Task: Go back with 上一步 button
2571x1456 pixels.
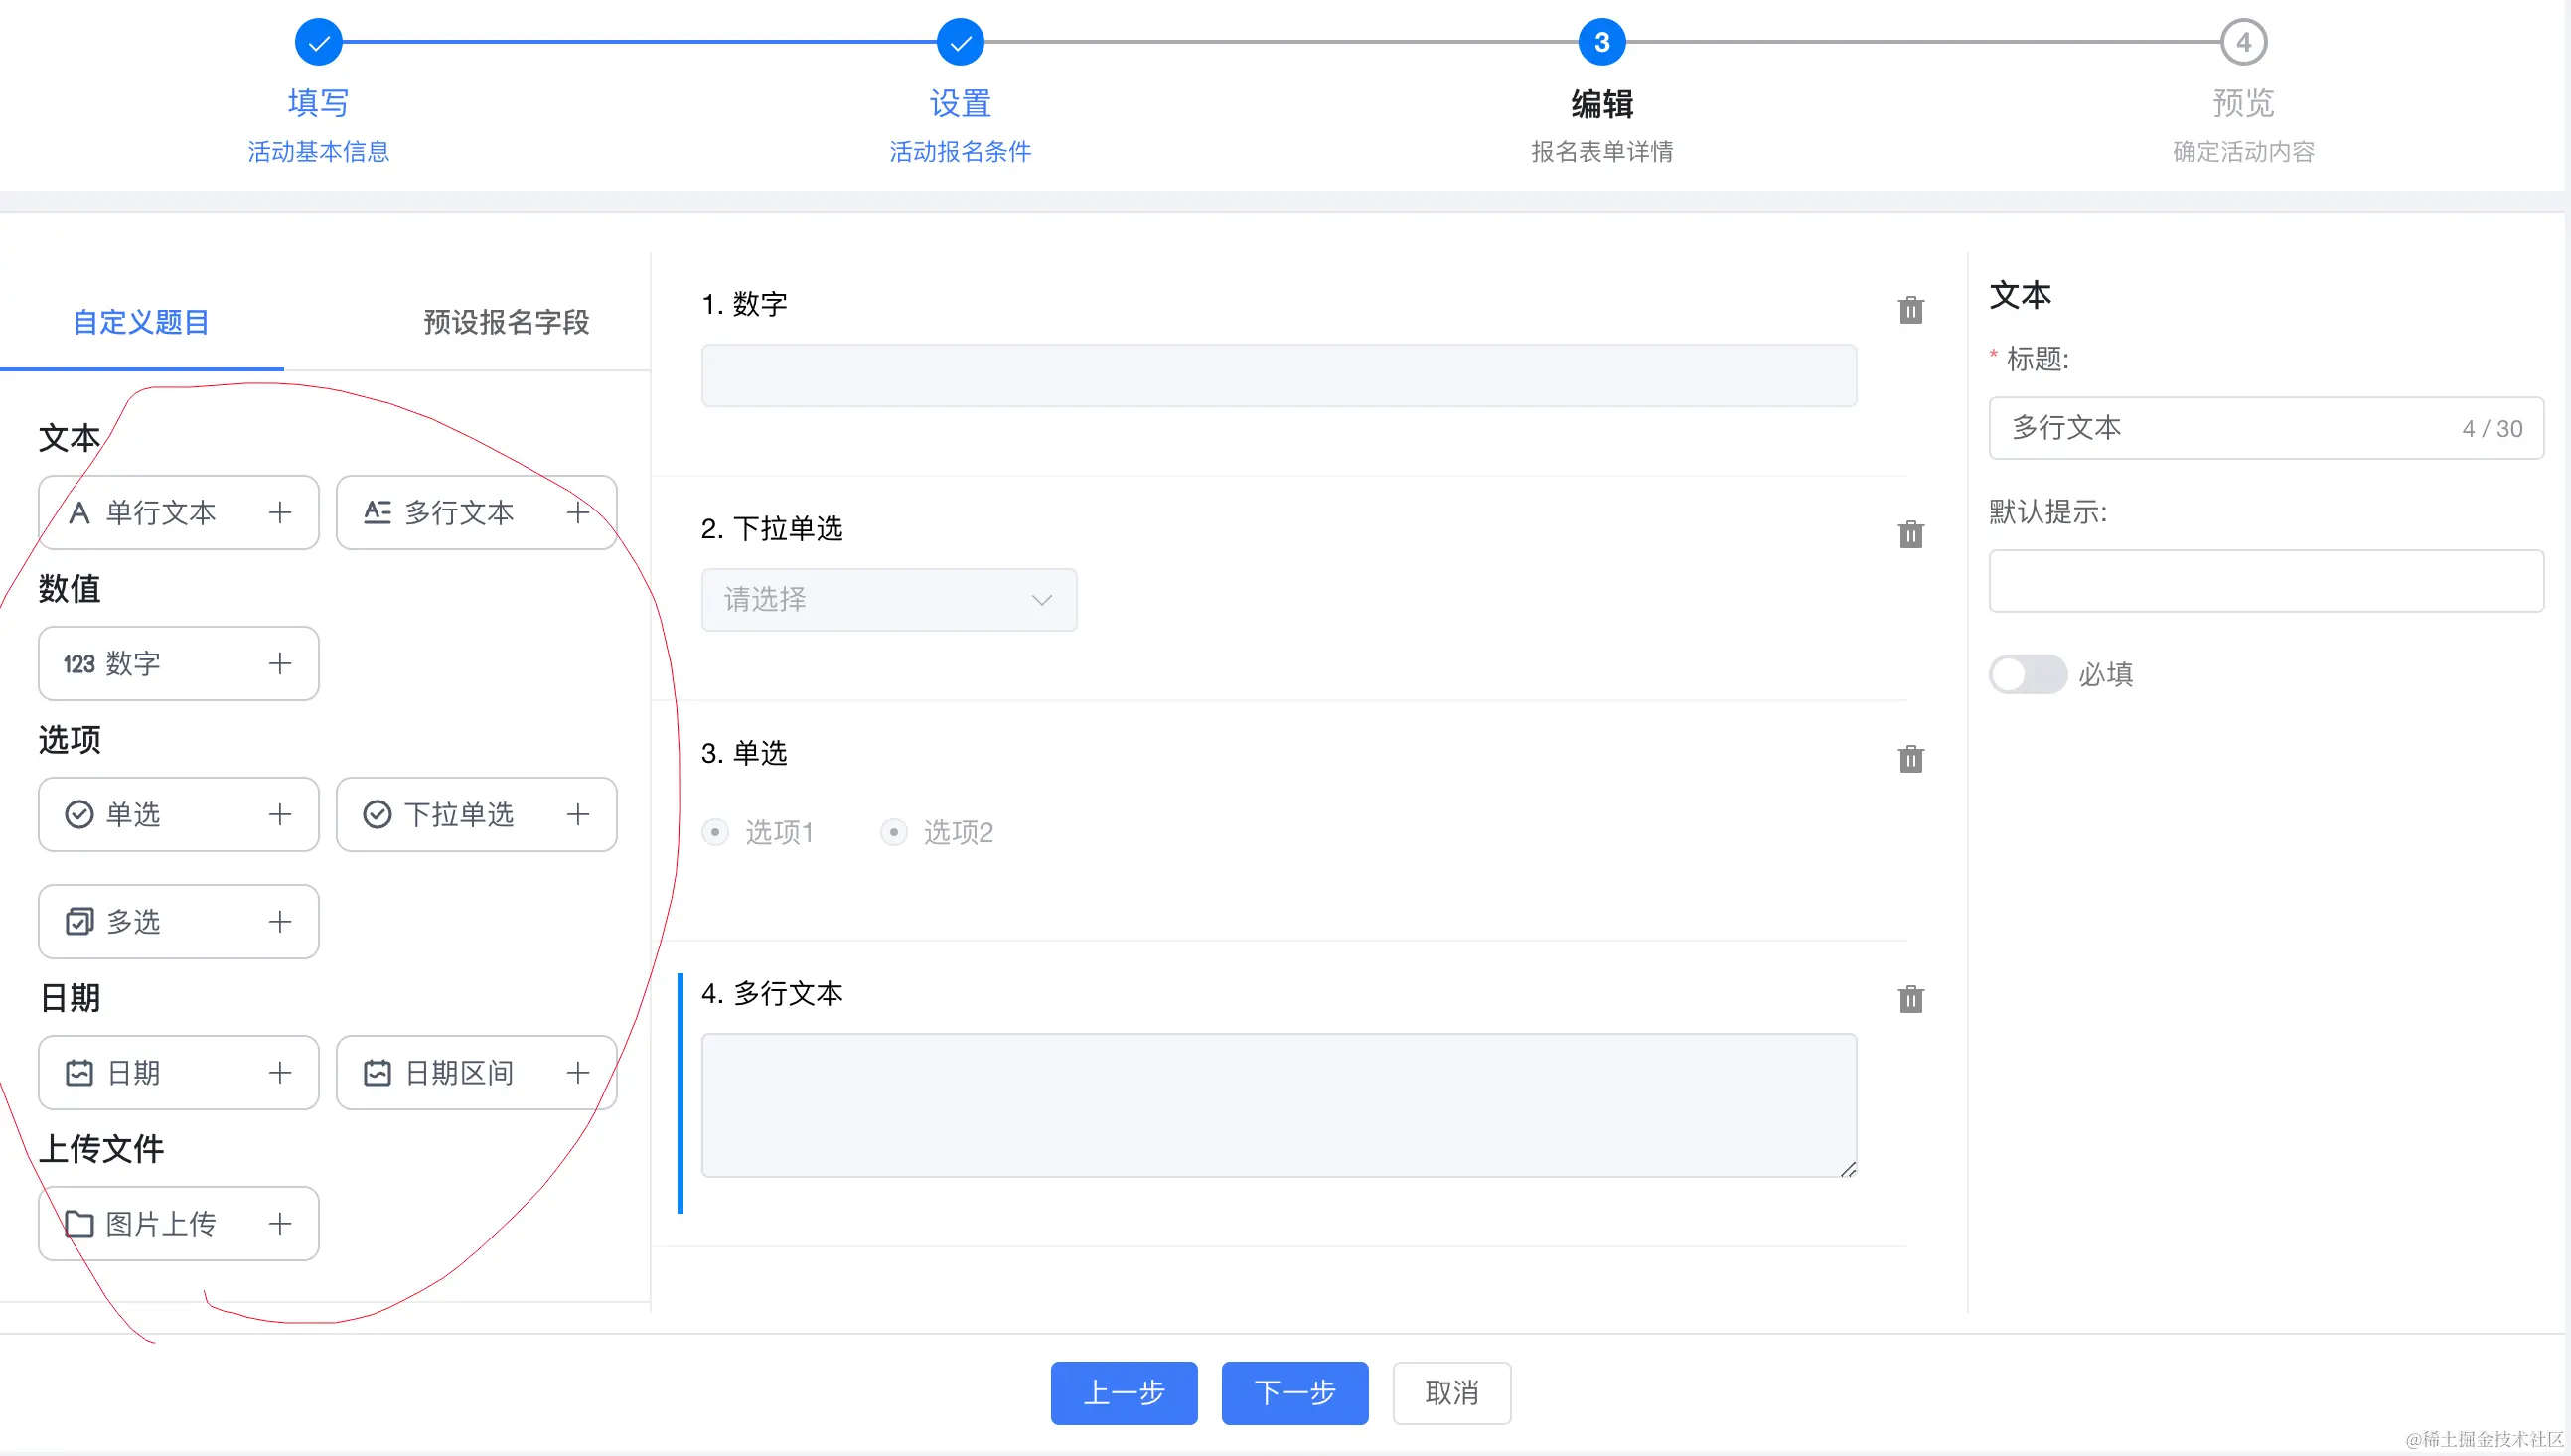Action: point(1124,1393)
